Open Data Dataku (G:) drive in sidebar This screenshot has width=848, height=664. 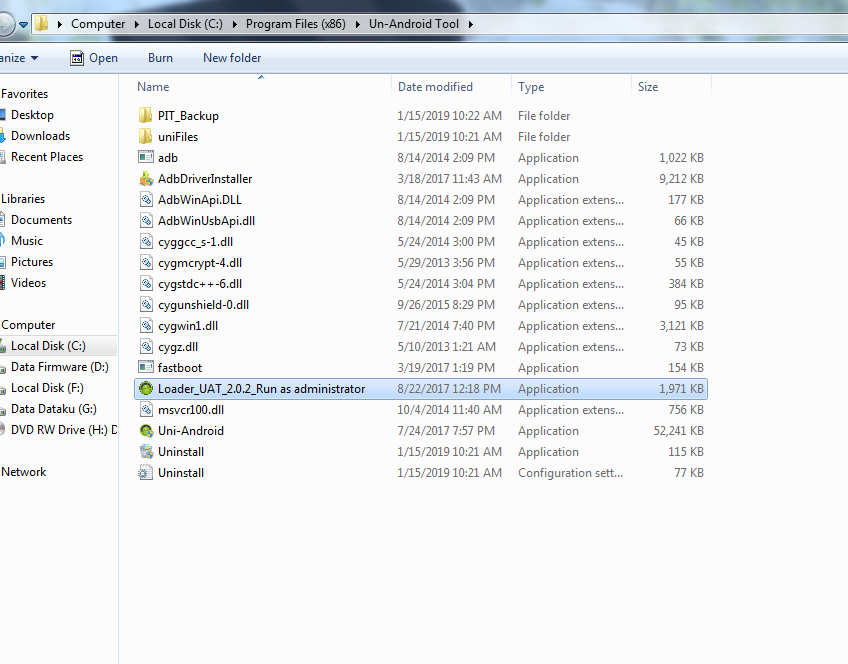click(x=54, y=409)
